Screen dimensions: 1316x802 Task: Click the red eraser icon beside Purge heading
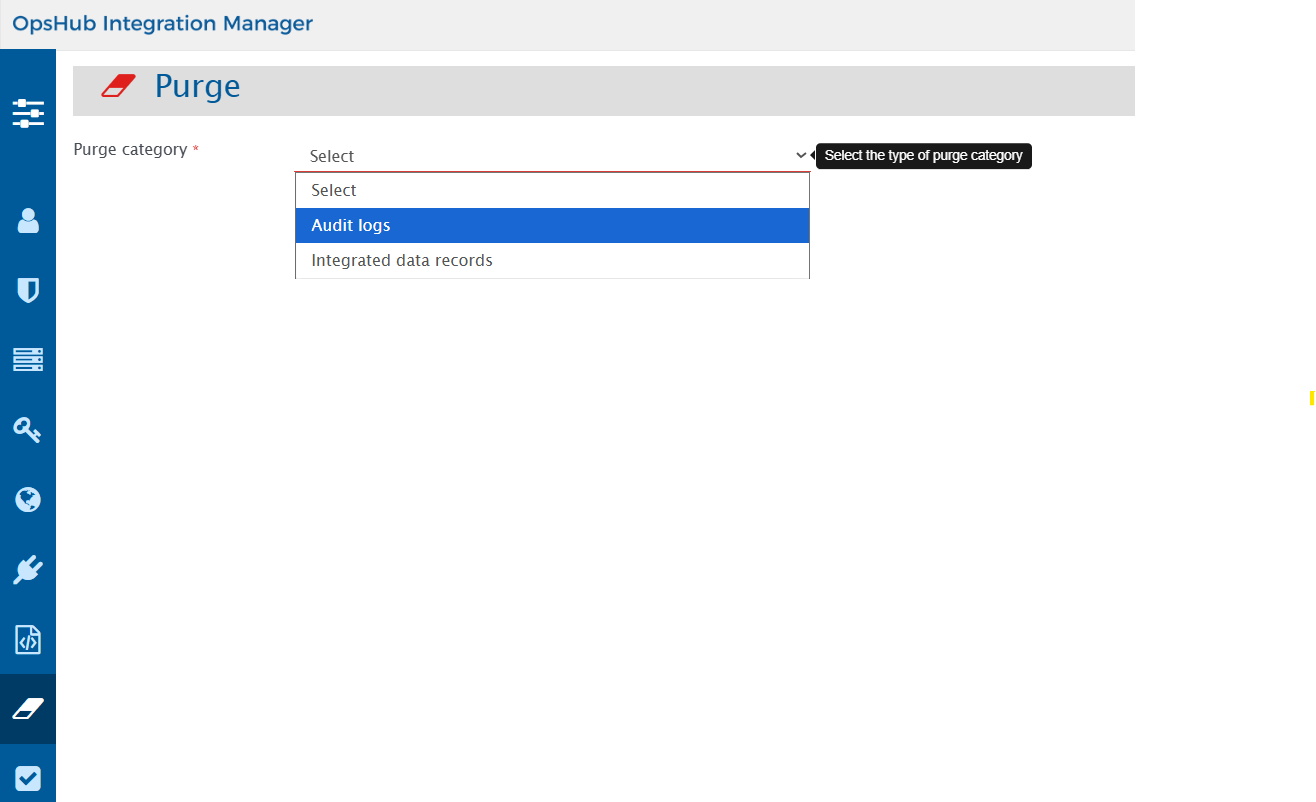(x=118, y=86)
